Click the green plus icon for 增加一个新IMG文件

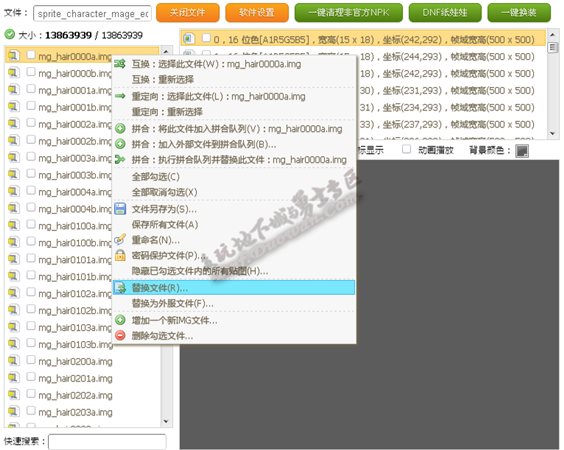pyautogui.click(x=120, y=320)
